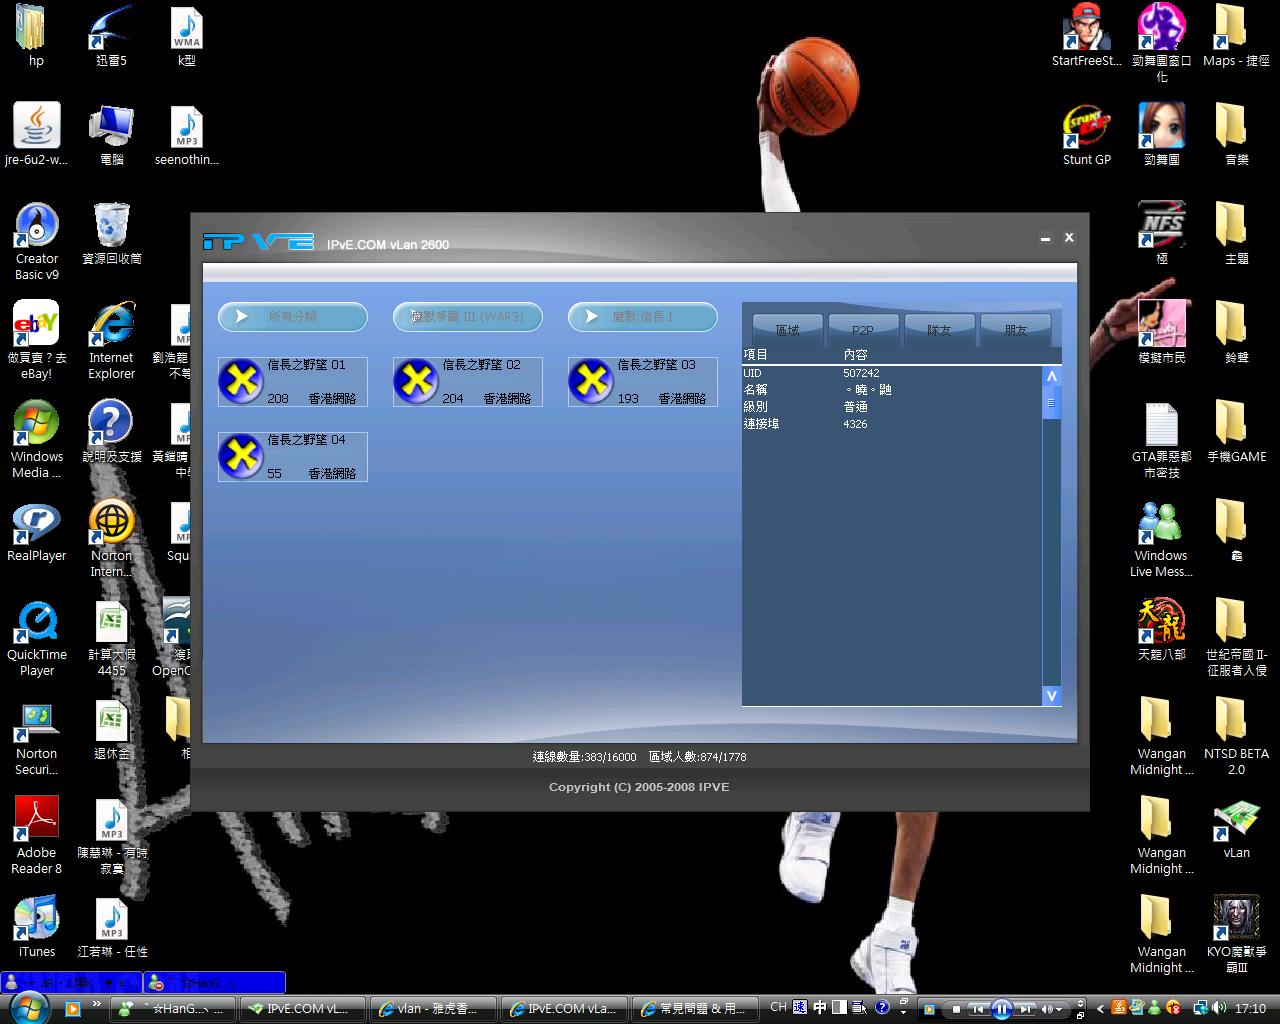Select the Creator Basic v9 shortcut
The height and width of the screenshot is (1024, 1280).
coord(37,241)
